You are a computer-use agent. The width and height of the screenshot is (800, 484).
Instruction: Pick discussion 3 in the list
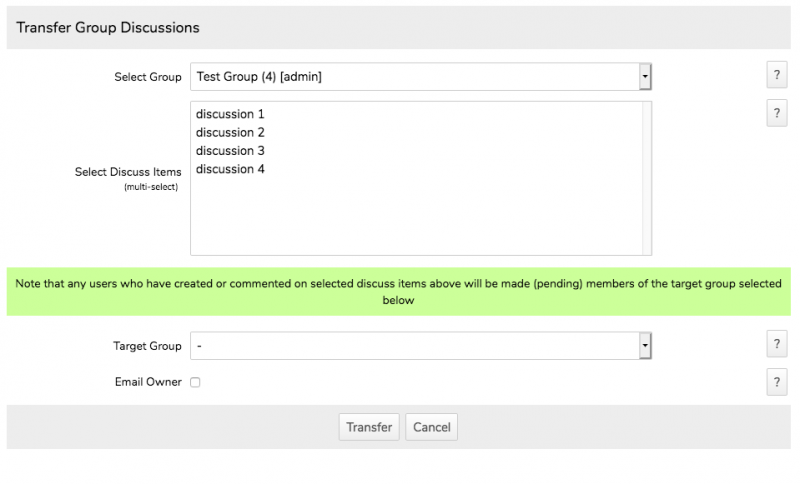pyautogui.click(x=230, y=151)
